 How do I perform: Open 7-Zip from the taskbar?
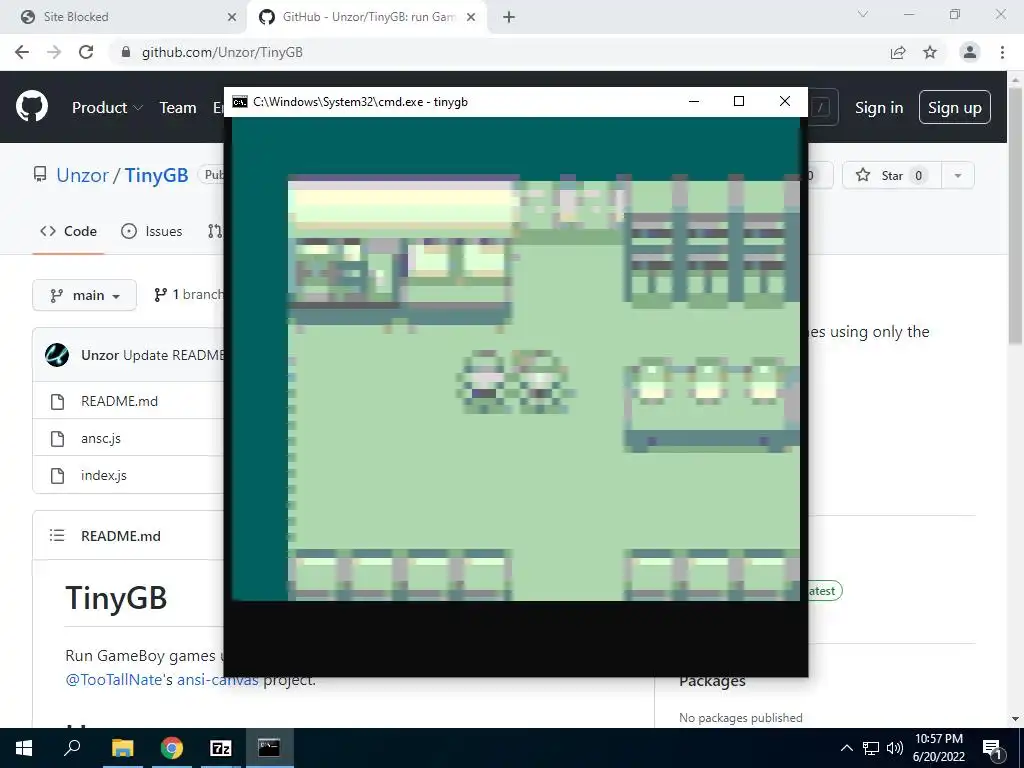click(x=221, y=748)
